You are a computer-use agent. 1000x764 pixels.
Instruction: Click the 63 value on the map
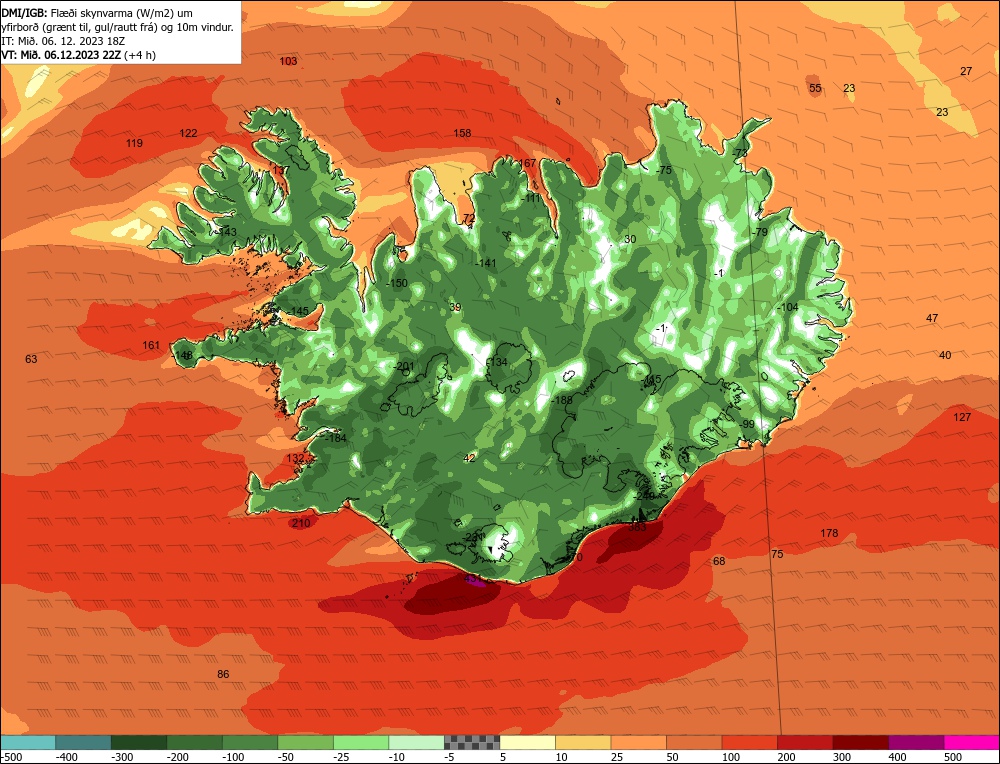coord(31,359)
